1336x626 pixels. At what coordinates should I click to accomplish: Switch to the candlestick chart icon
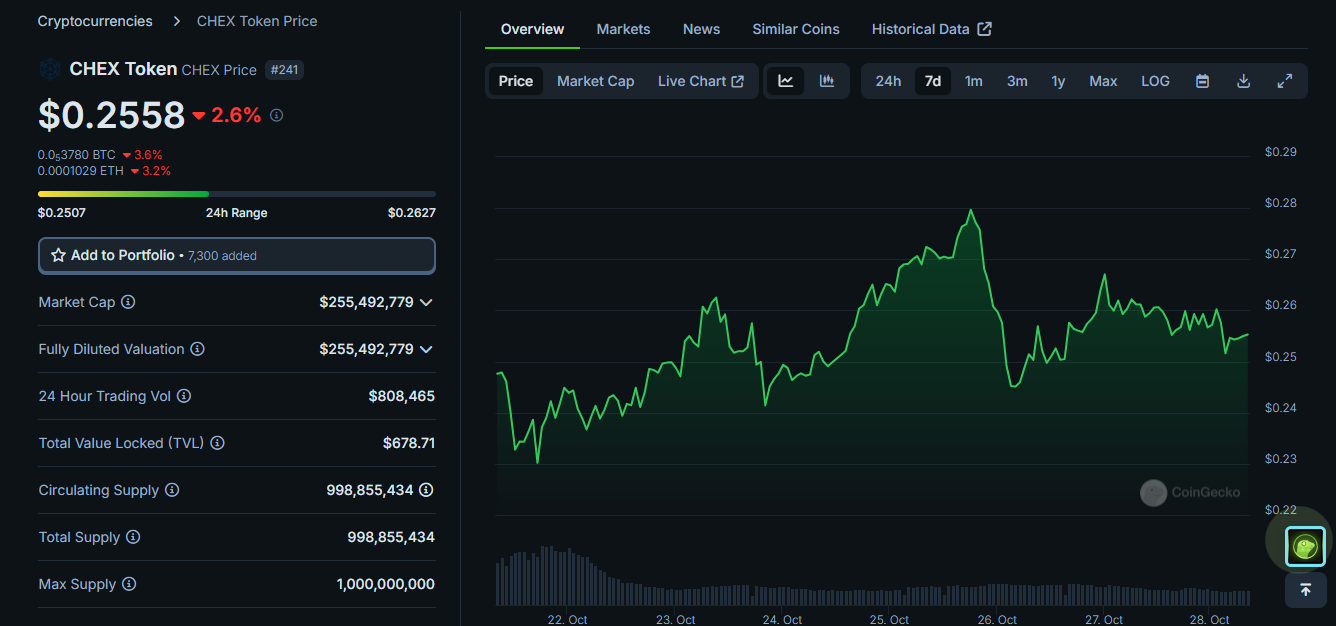click(826, 80)
